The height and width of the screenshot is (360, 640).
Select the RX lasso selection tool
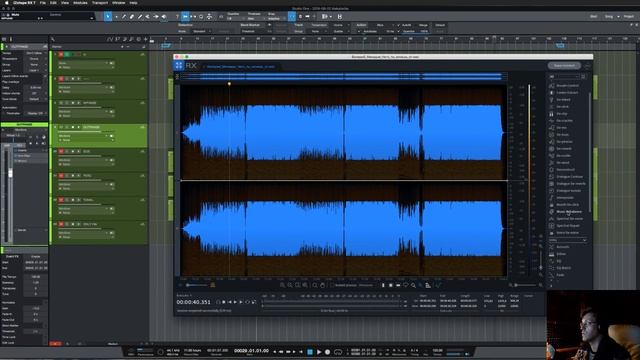pyautogui.click(x=406, y=285)
